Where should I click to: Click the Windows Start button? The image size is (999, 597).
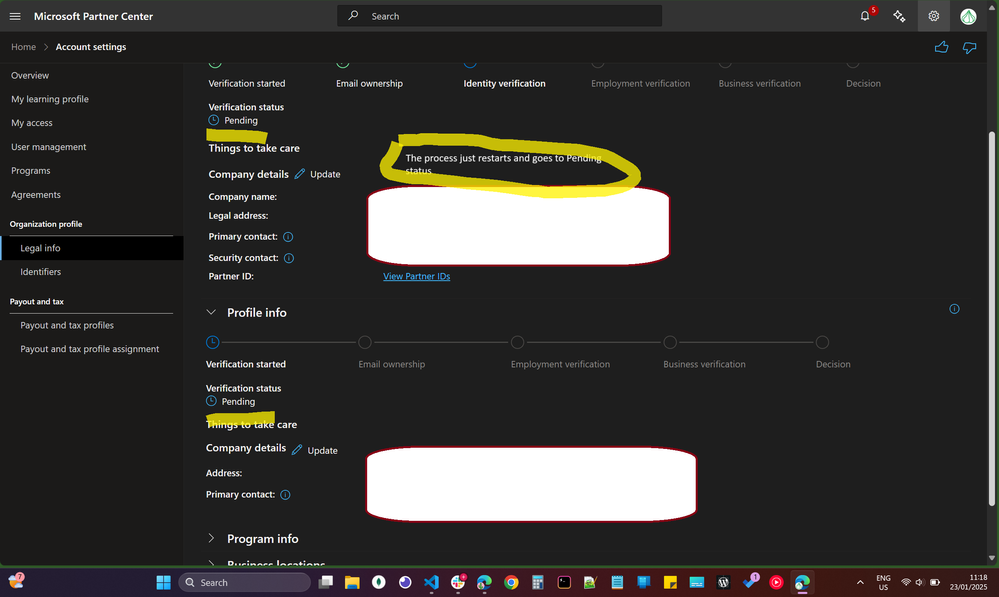coord(164,582)
